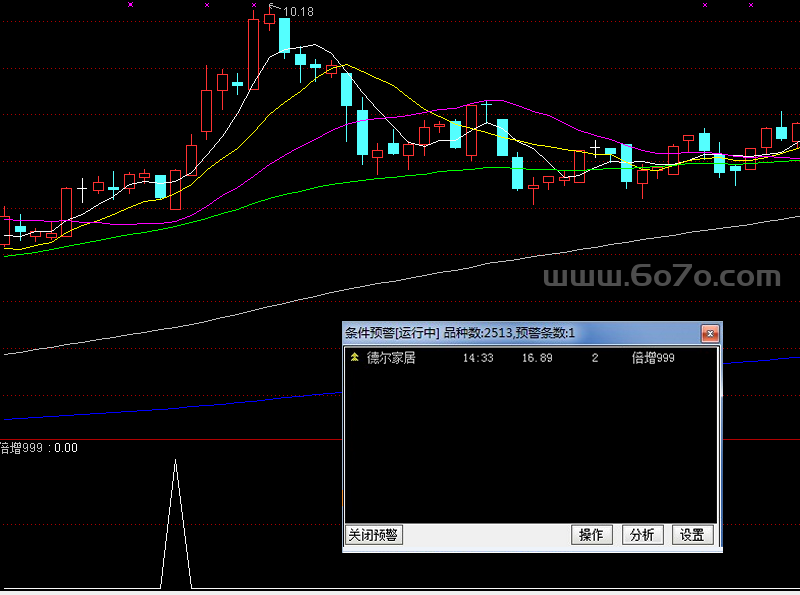Click the 条件预警[运行中] dialog title bar
Viewport: 800px width, 595px height.
[500, 333]
